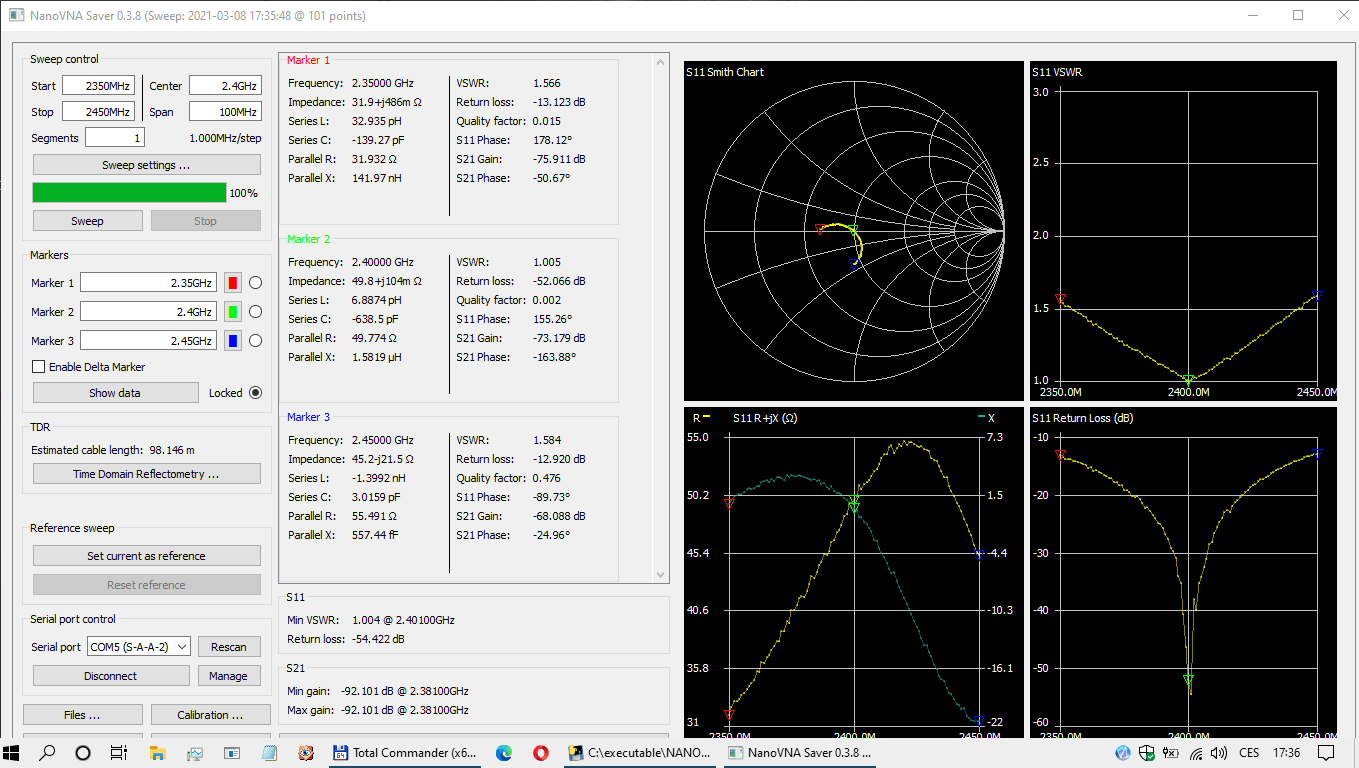Open File Explorer from the taskbar
Image resolution: width=1359 pixels, height=768 pixels.
click(158, 752)
